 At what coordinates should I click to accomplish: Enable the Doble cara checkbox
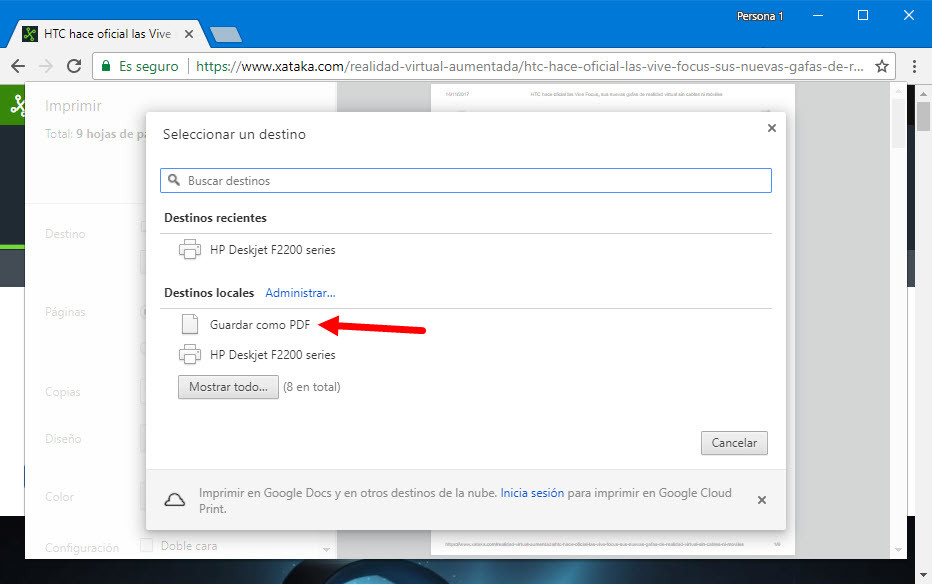click(145, 545)
